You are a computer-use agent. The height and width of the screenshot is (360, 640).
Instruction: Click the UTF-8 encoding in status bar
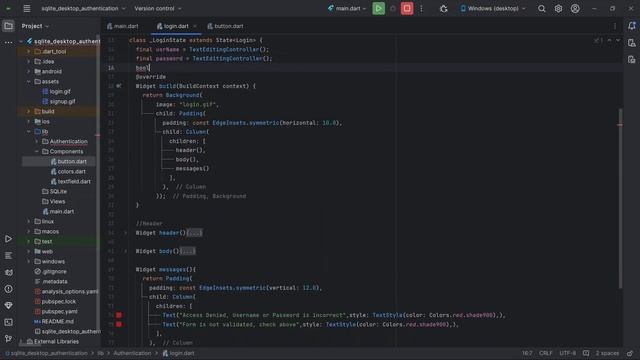coord(568,353)
